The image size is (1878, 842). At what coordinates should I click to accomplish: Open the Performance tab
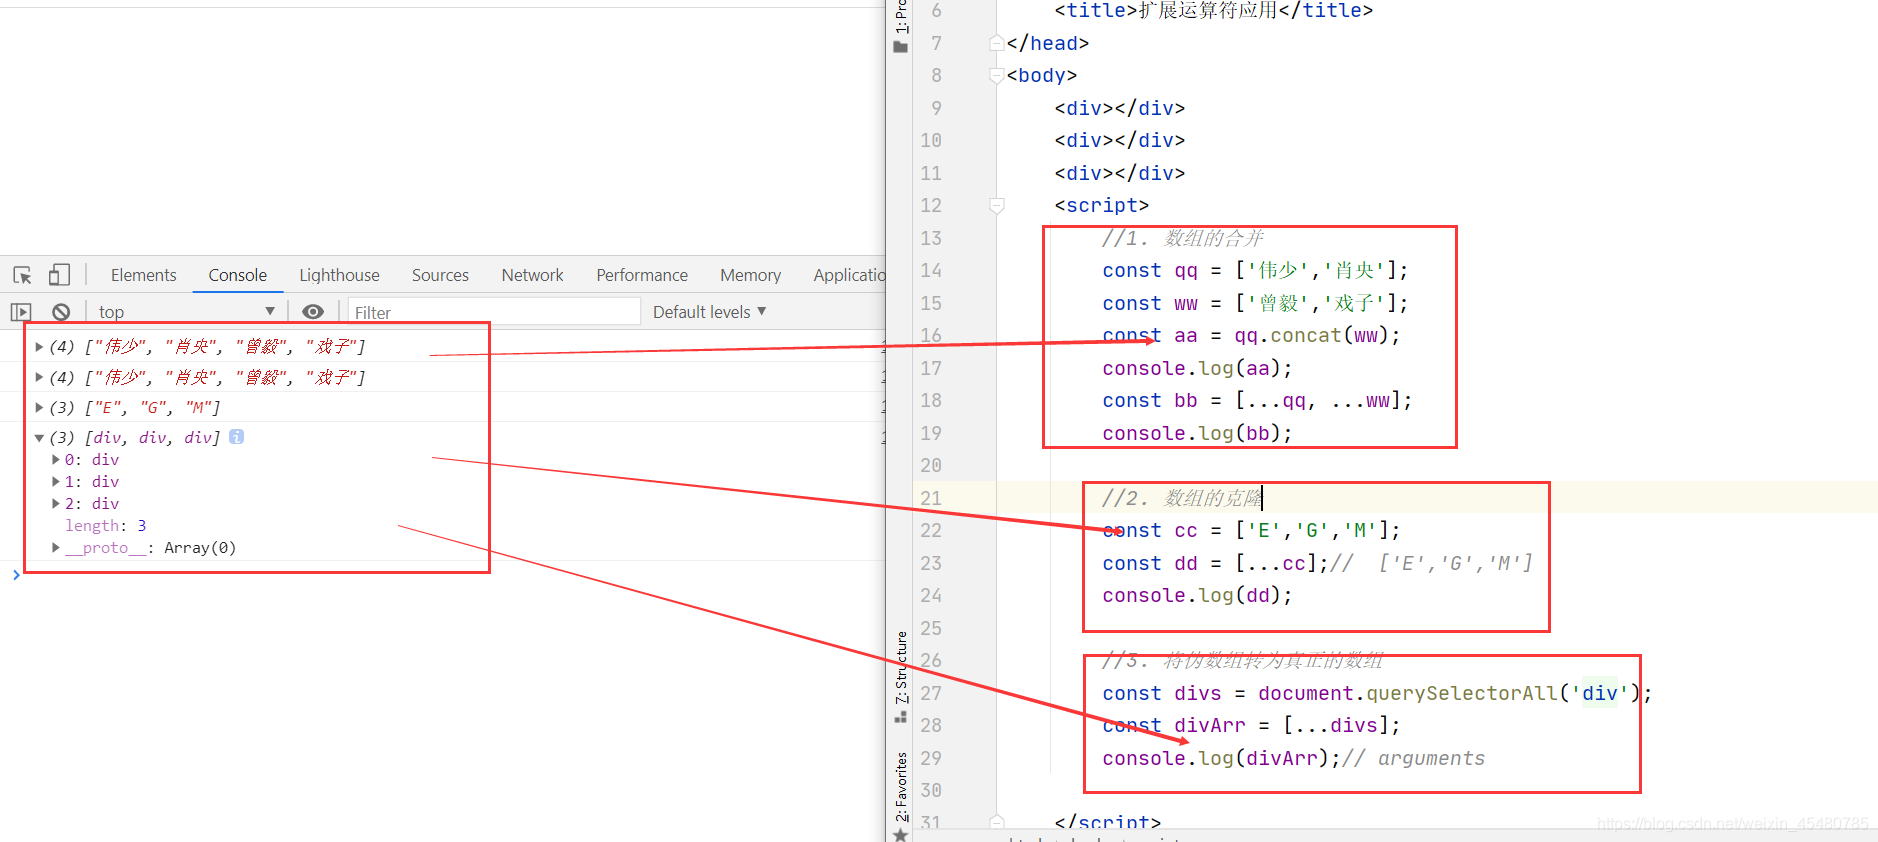[642, 275]
